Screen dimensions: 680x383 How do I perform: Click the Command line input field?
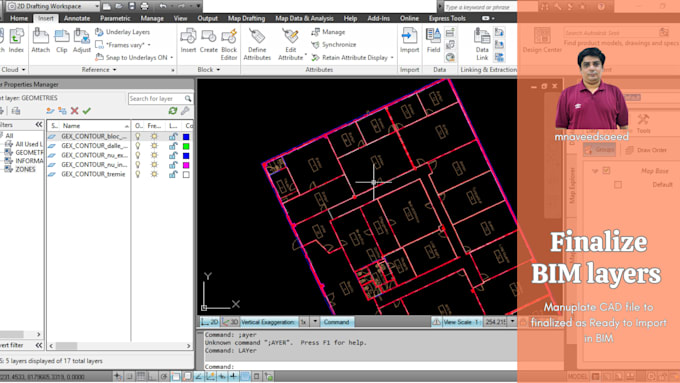coord(360,367)
